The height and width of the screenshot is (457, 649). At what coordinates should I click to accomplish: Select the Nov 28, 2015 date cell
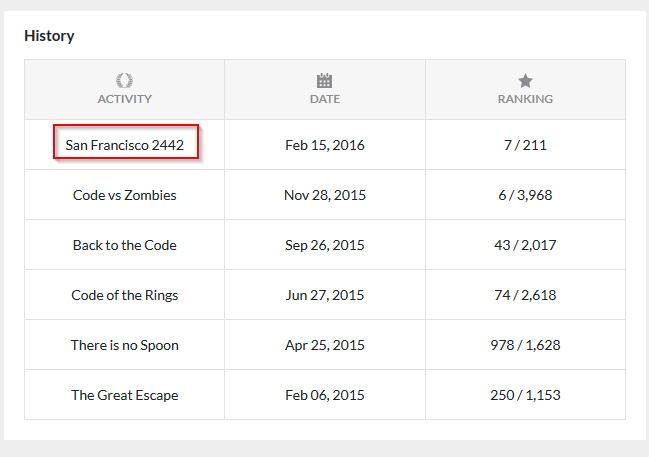(x=325, y=195)
